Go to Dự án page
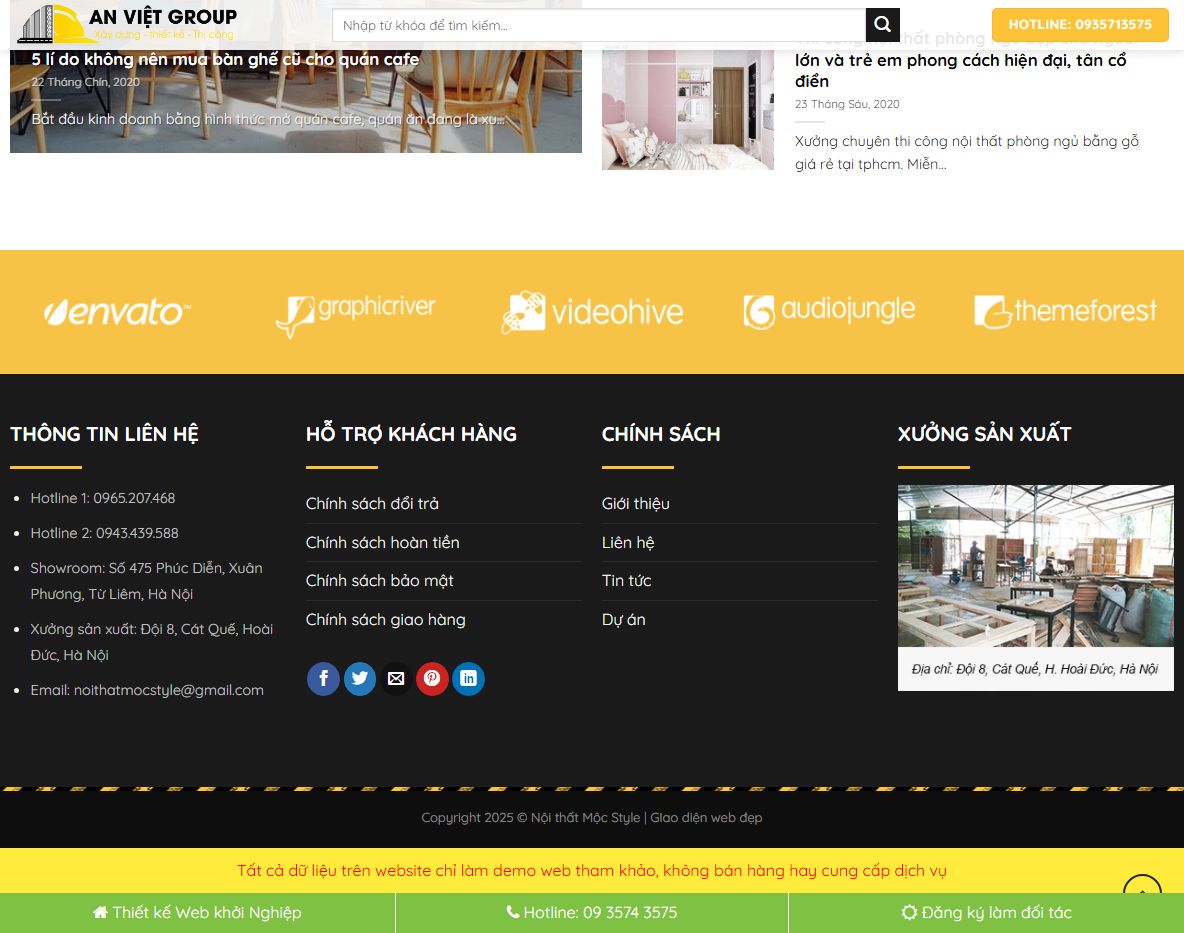 624,620
